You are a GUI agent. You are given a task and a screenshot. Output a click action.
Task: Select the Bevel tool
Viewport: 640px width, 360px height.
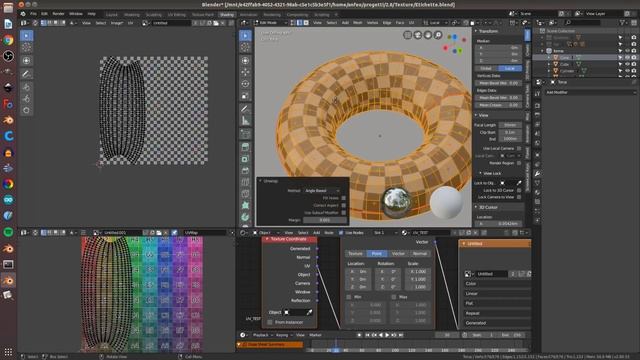pyautogui.click(x=245, y=171)
